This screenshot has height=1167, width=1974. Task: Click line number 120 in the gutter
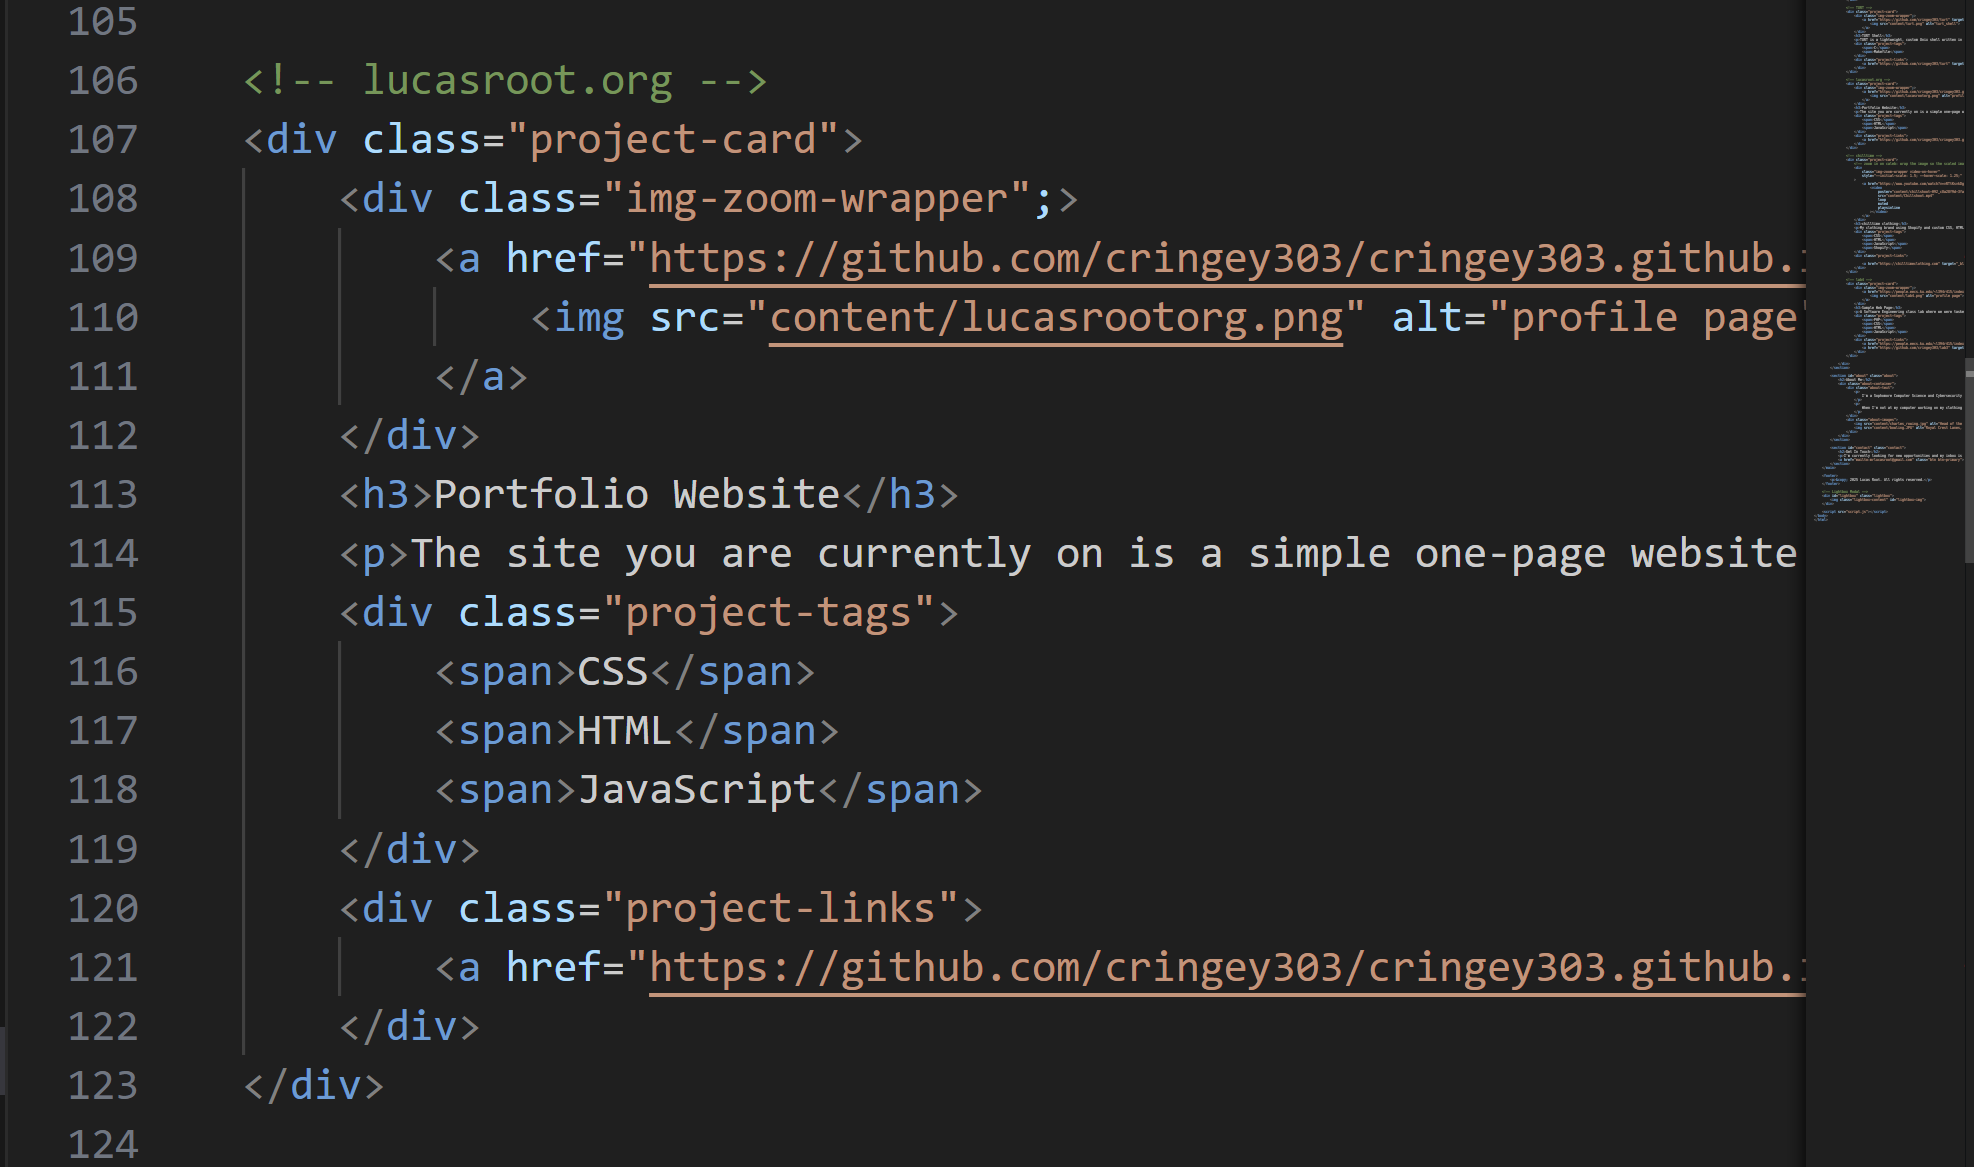[102, 909]
